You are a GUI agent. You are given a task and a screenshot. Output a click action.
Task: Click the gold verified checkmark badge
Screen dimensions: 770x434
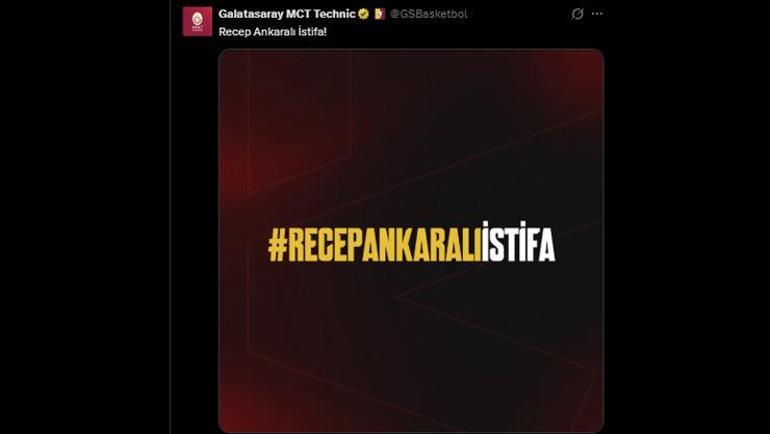[363, 14]
